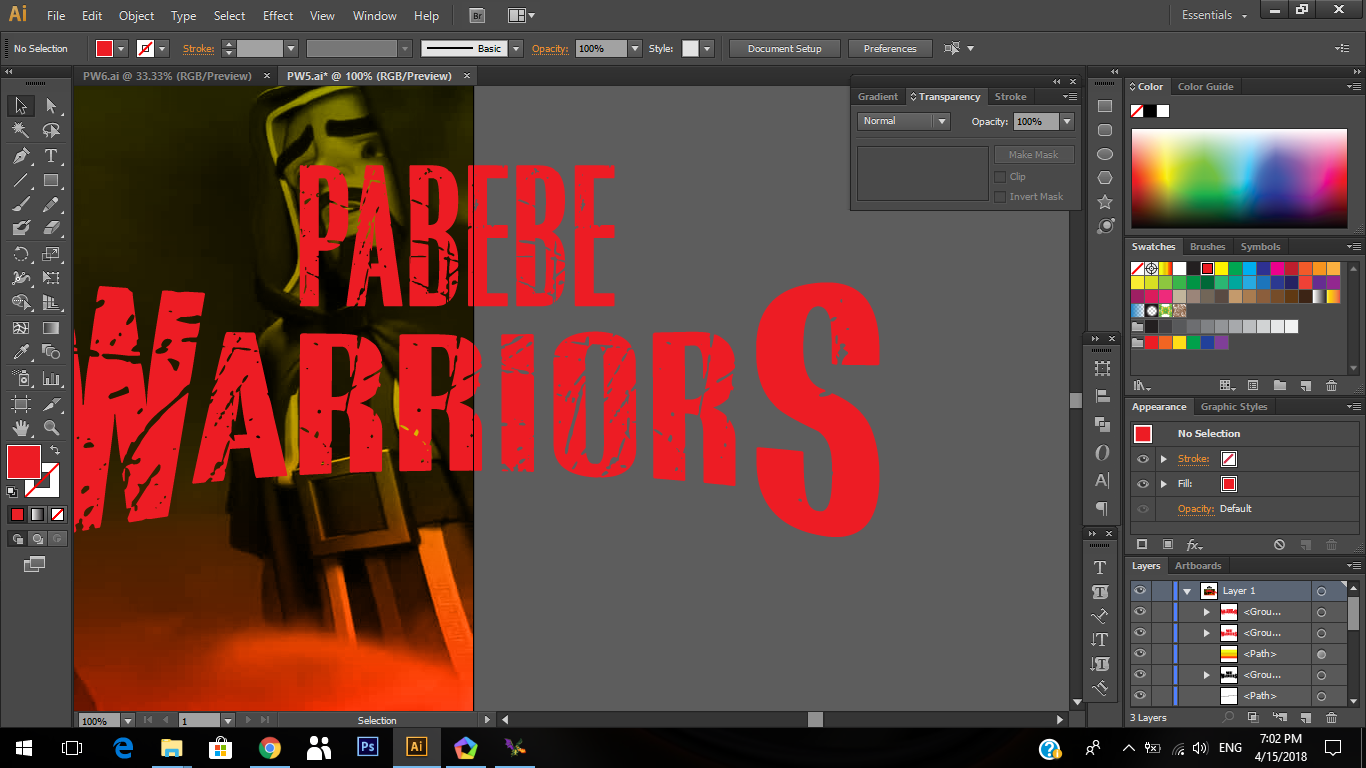Expand the first Group sublayer

(x=1207, y=612)
